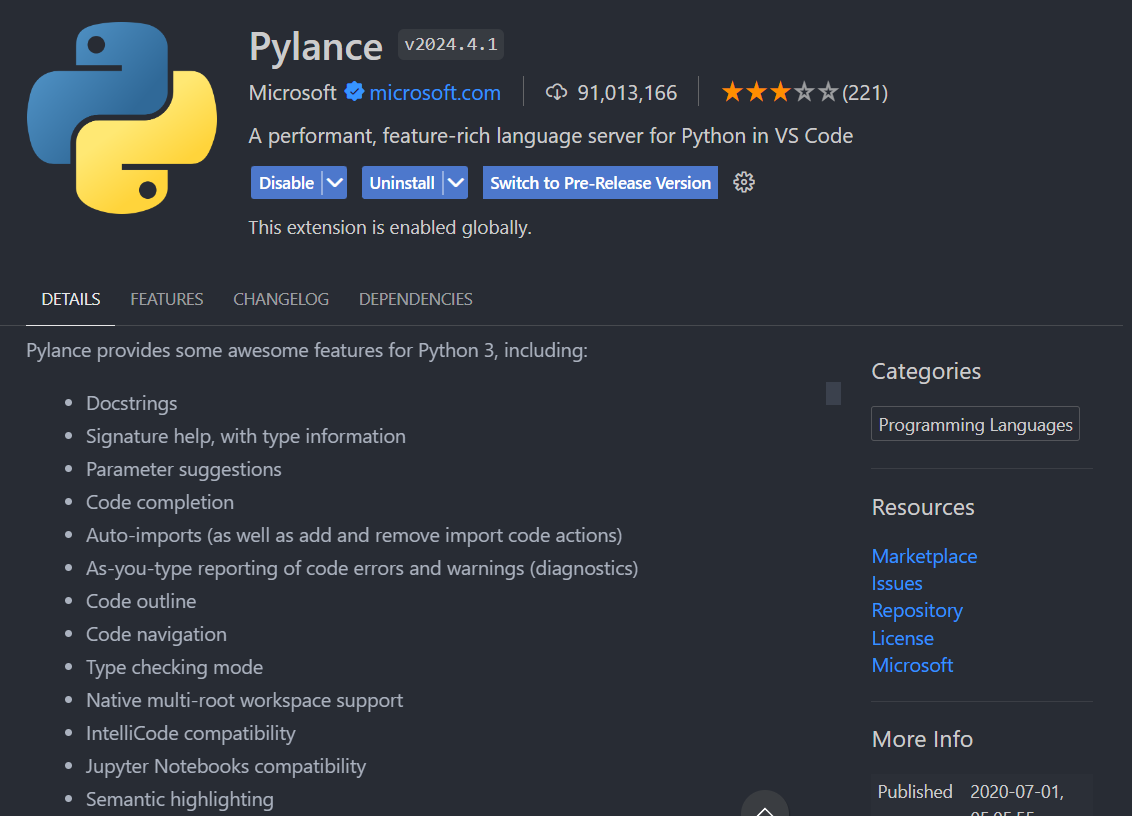Open the Changelog tab

(281, 299)
